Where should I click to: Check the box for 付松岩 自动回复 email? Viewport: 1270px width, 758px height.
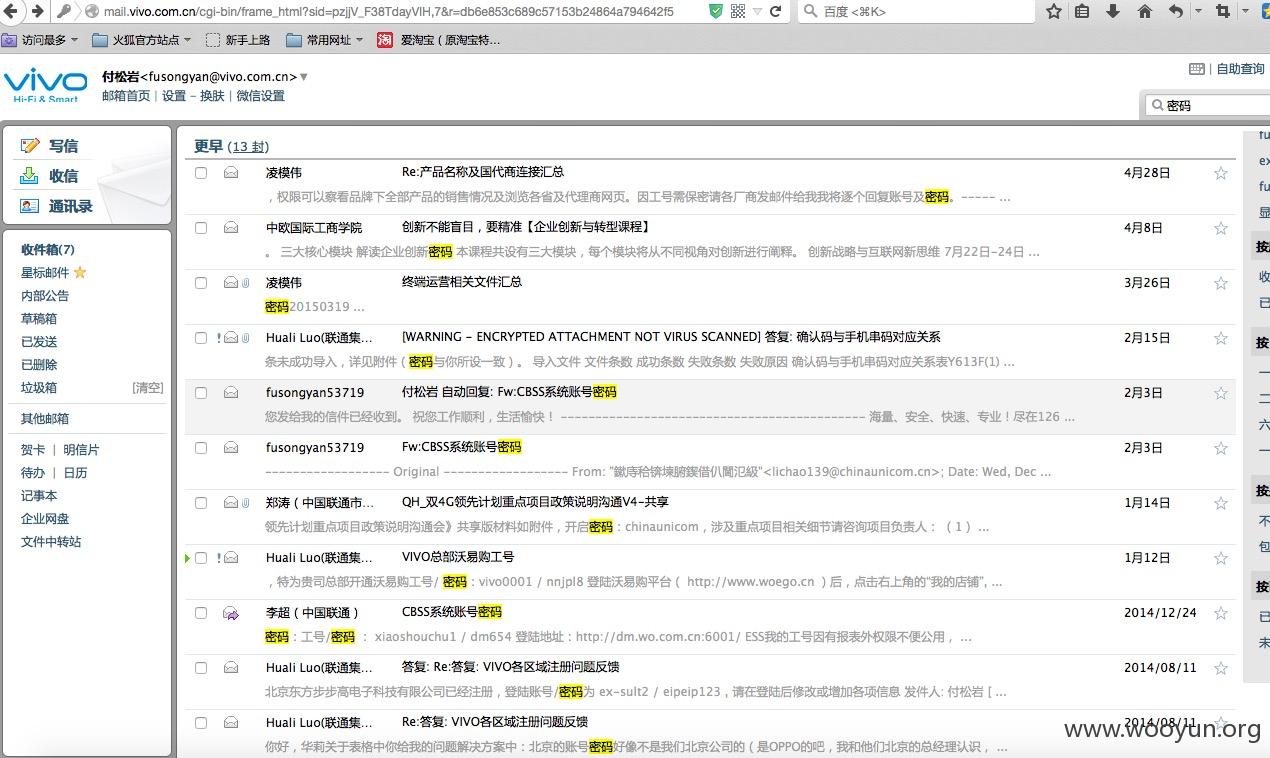click(x=201, y=393)
